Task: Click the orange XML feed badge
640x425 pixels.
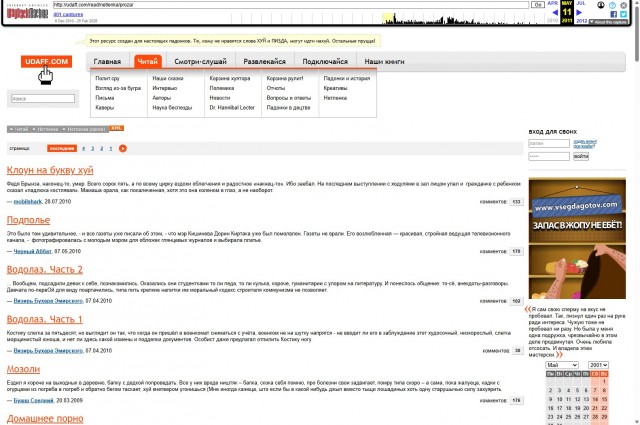Action: click(x=116, y=128)
